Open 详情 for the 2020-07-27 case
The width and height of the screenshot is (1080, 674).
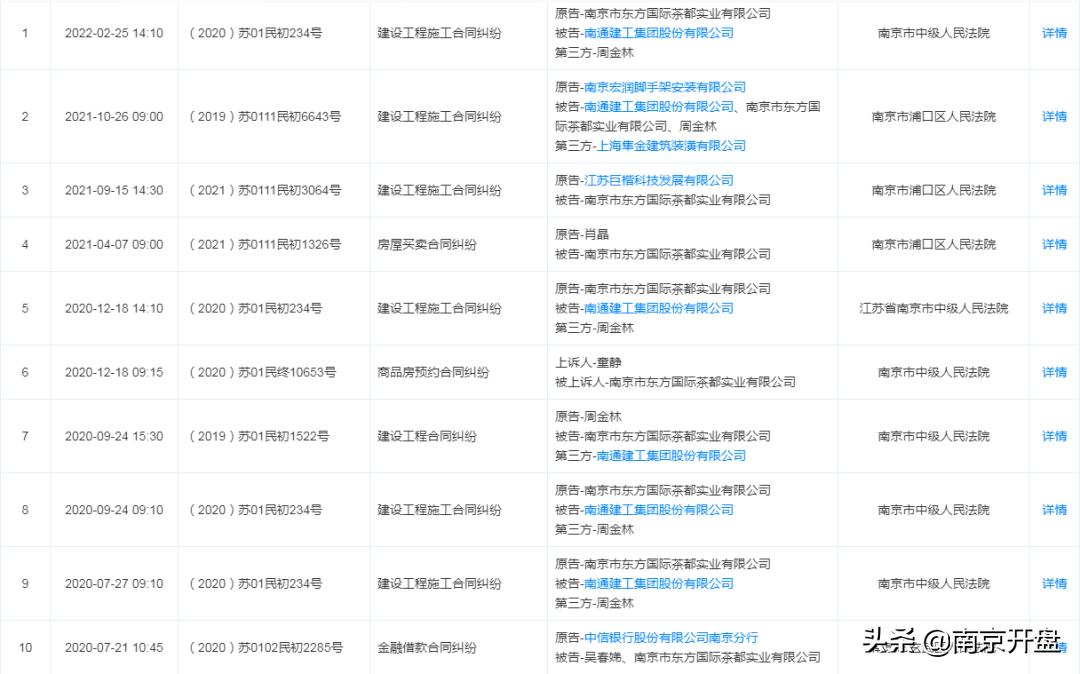click(x=1053, y=583)
